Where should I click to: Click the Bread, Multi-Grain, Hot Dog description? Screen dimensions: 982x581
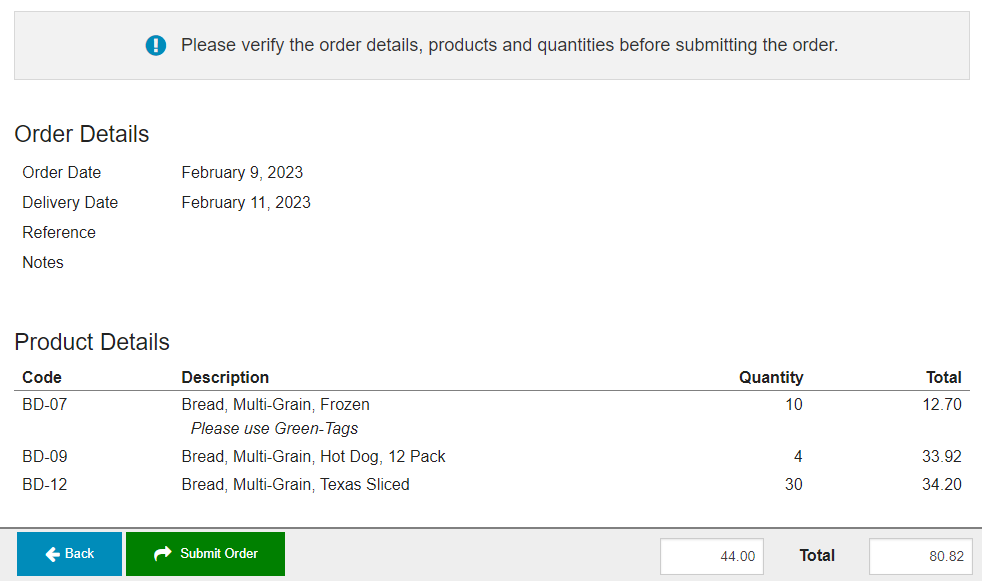313,456
